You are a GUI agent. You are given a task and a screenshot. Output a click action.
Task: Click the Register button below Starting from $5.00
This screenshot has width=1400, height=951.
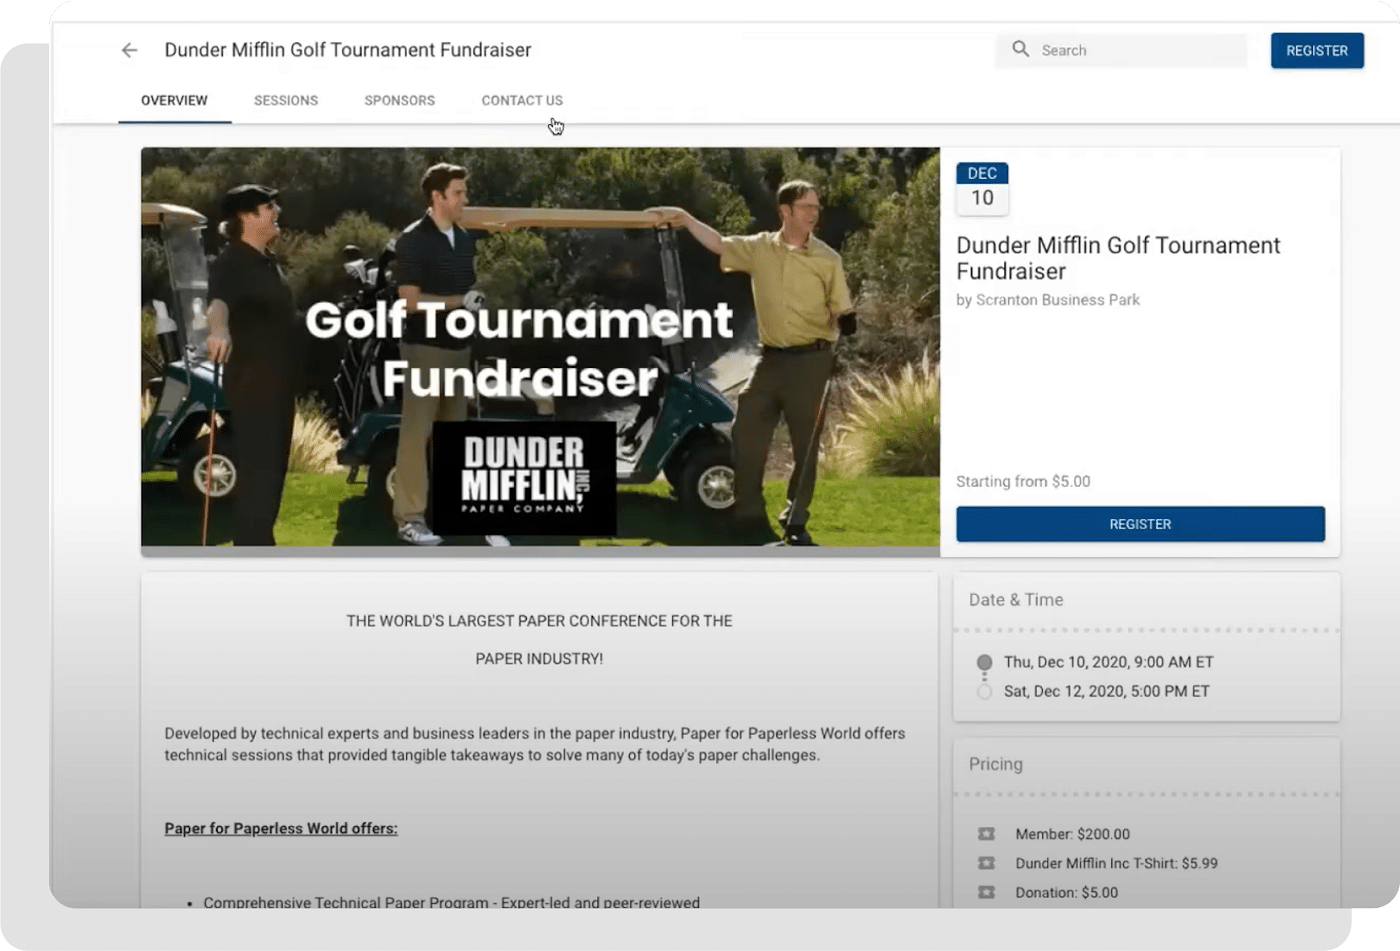point(1140,524)
